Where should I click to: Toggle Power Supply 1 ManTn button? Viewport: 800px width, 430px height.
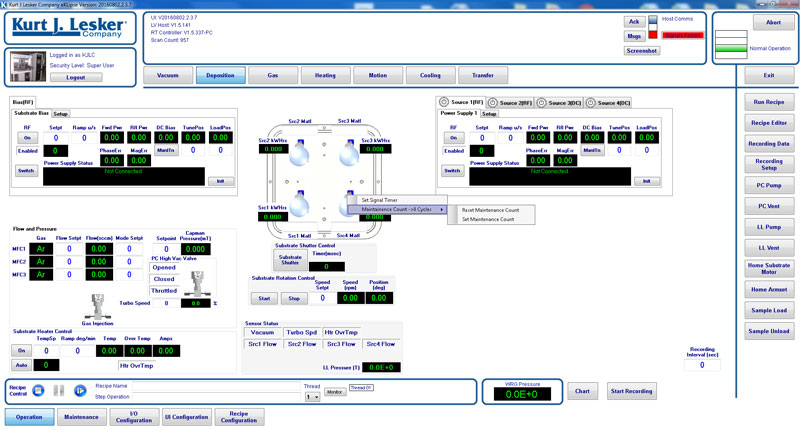coord(592,150)
